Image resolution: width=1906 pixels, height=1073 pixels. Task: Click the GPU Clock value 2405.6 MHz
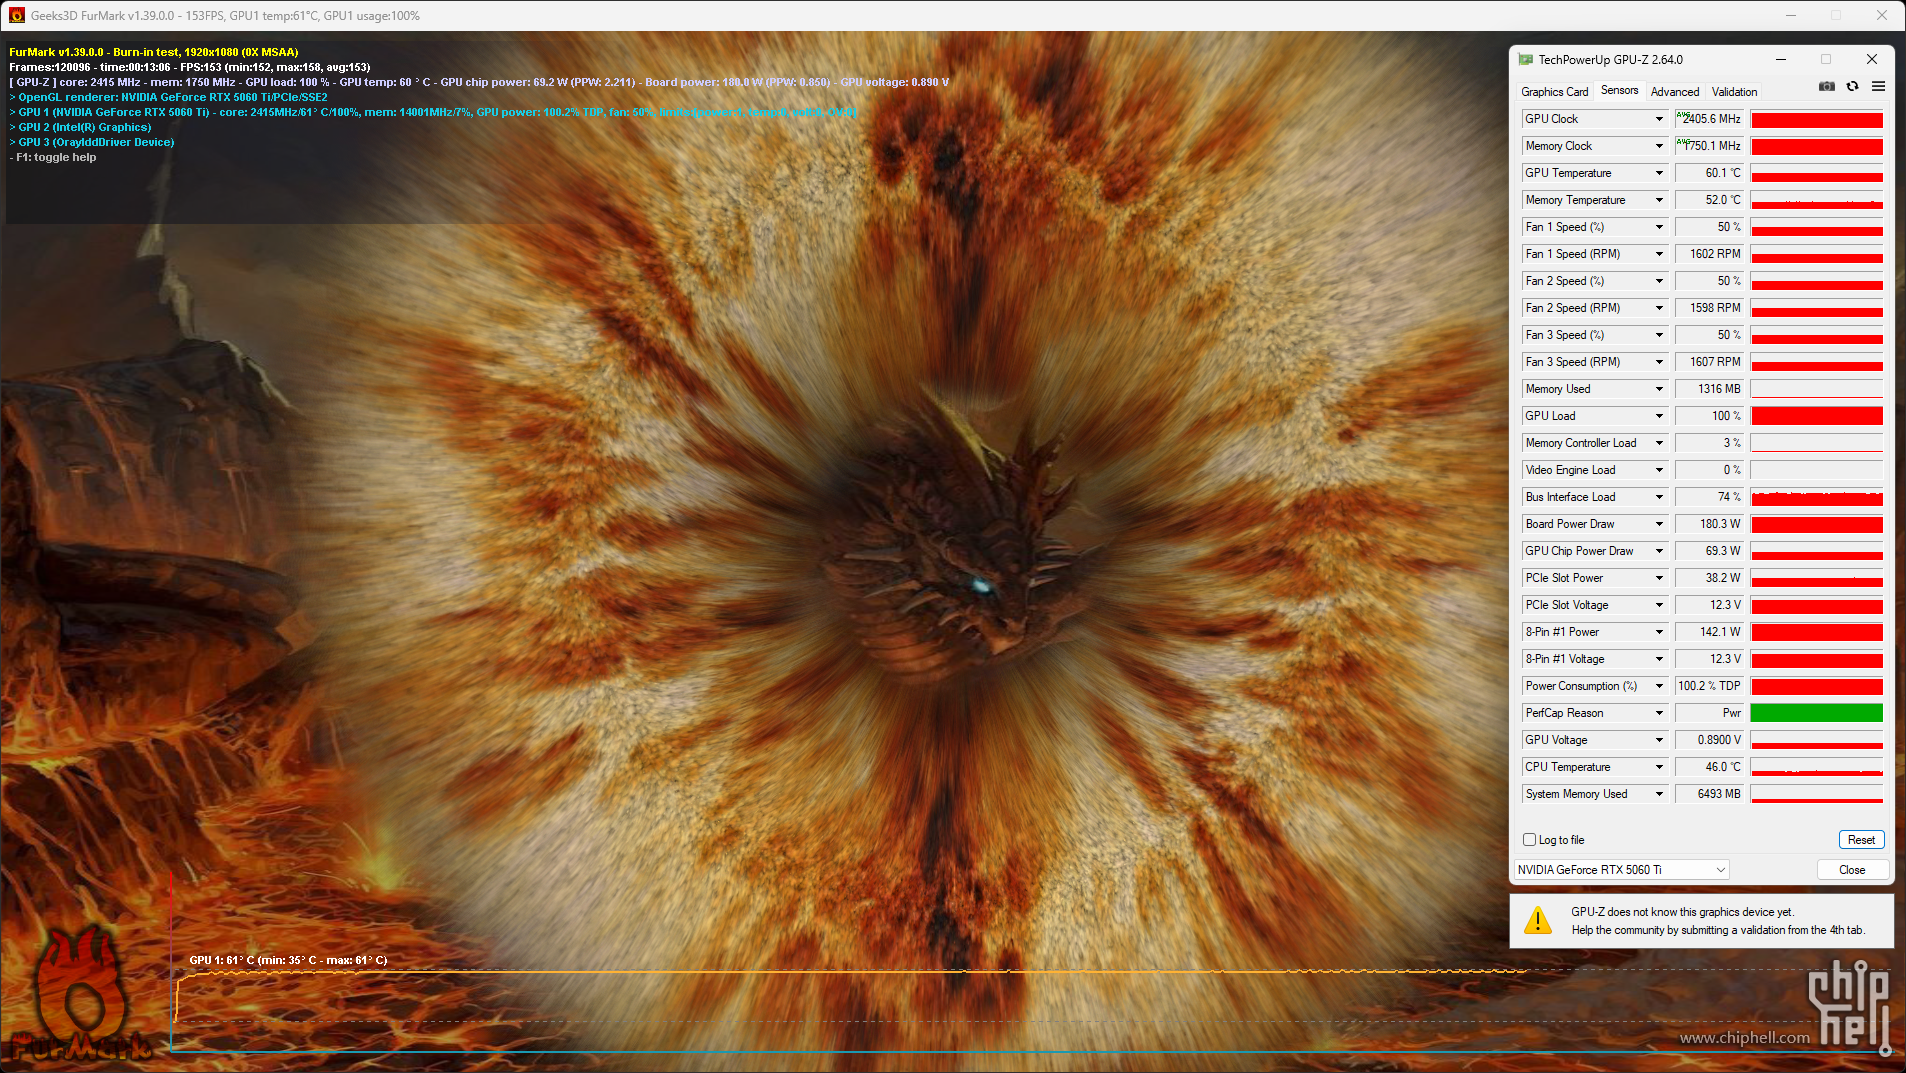tap(1710, 119)
